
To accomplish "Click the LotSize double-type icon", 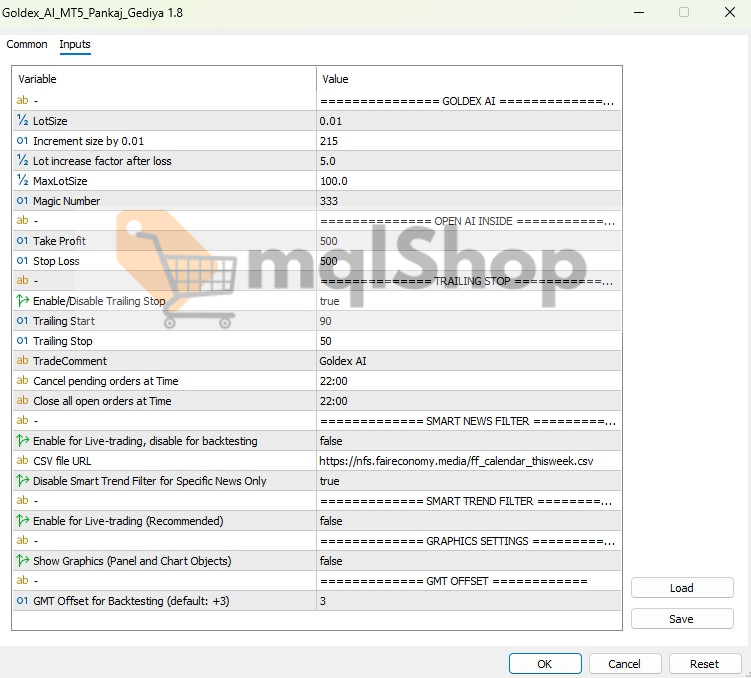I will tap(22, 121).
